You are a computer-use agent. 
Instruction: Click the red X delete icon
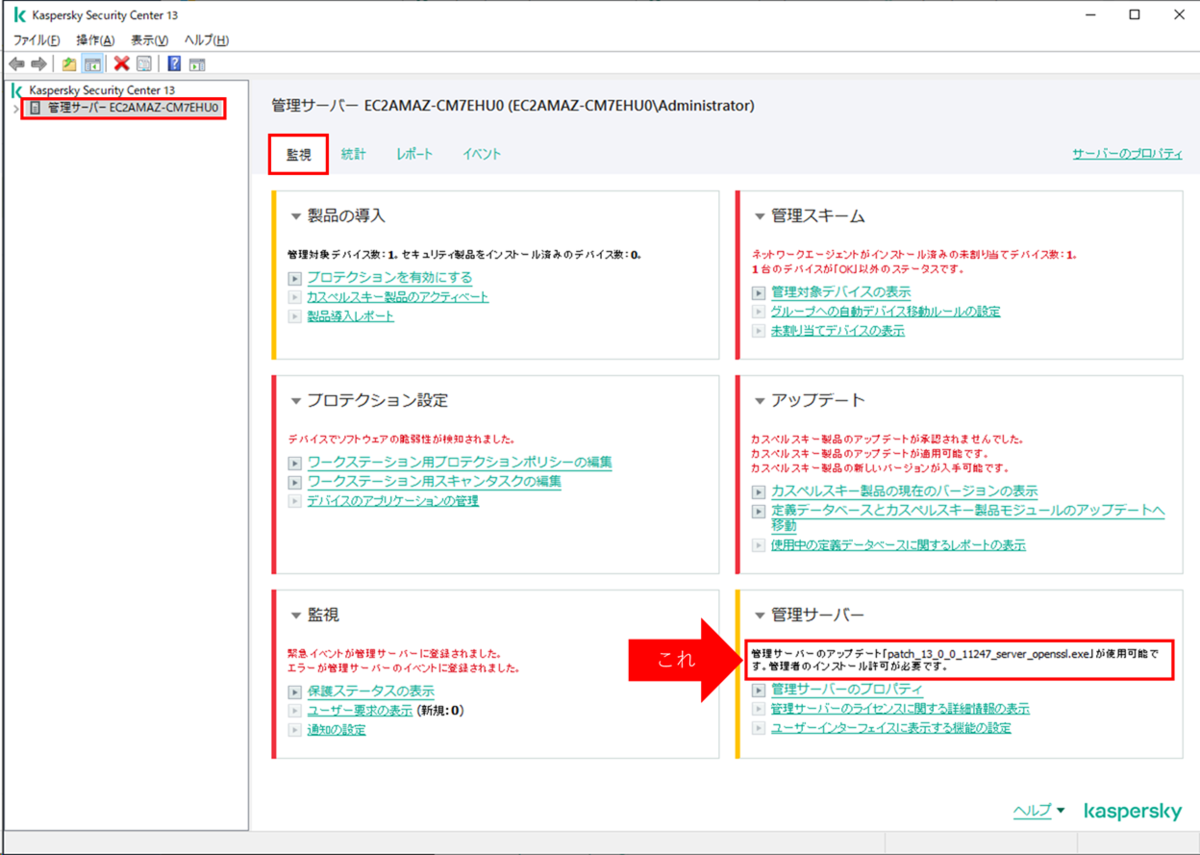tap(122, 64)
